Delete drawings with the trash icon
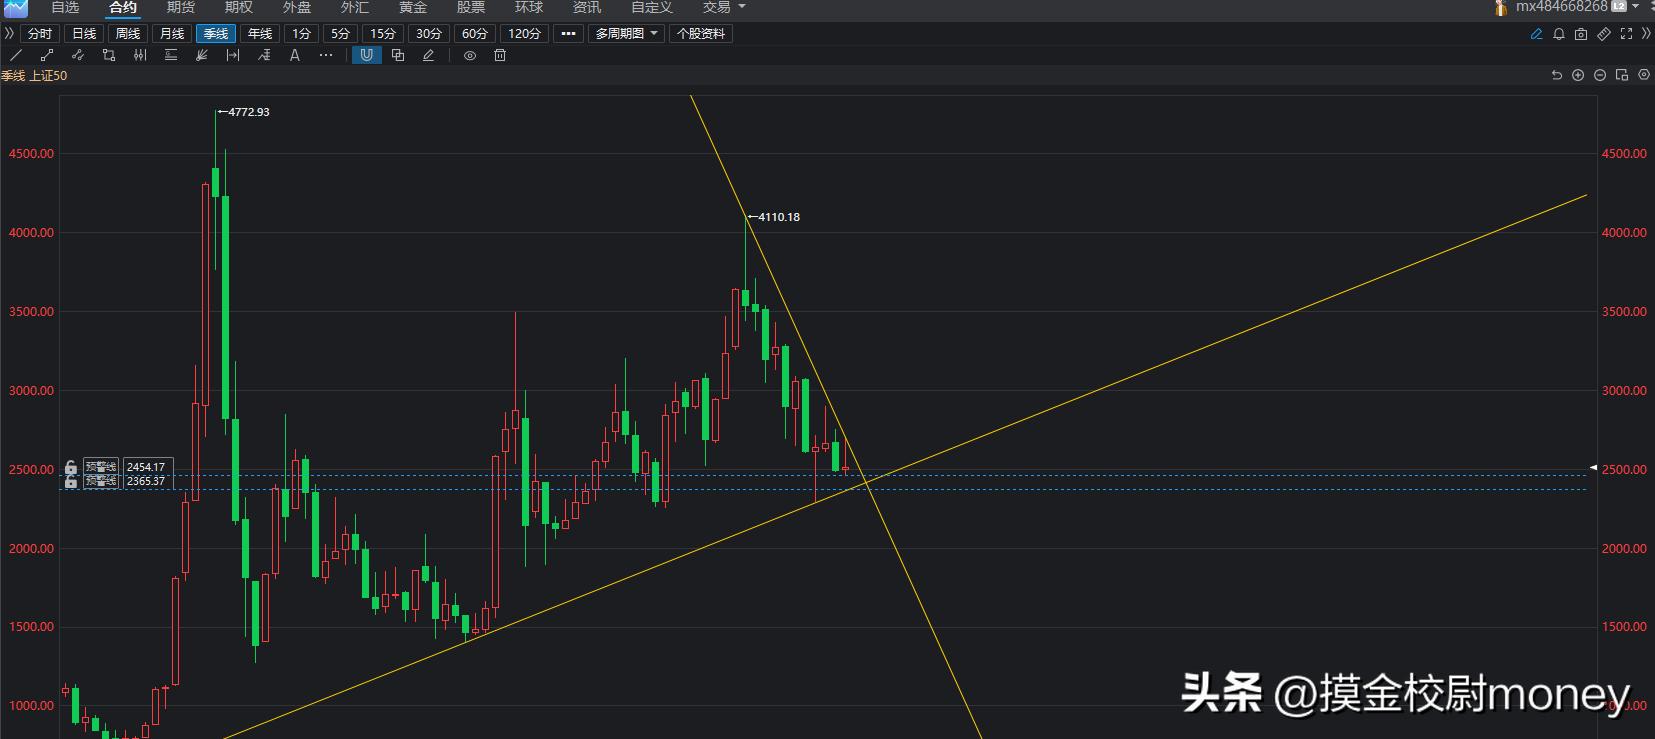1655x739 pixels. click(500, 56)
